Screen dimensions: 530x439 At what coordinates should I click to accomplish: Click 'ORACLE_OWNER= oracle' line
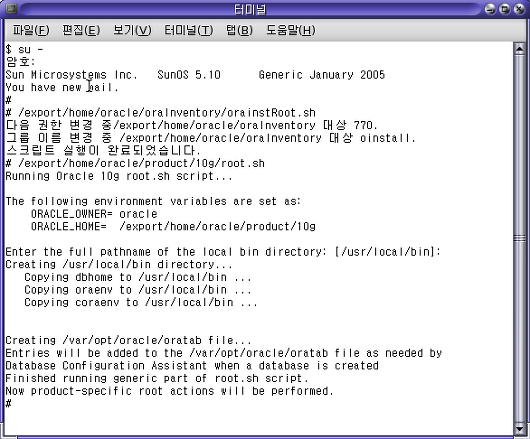click(94, 214)
